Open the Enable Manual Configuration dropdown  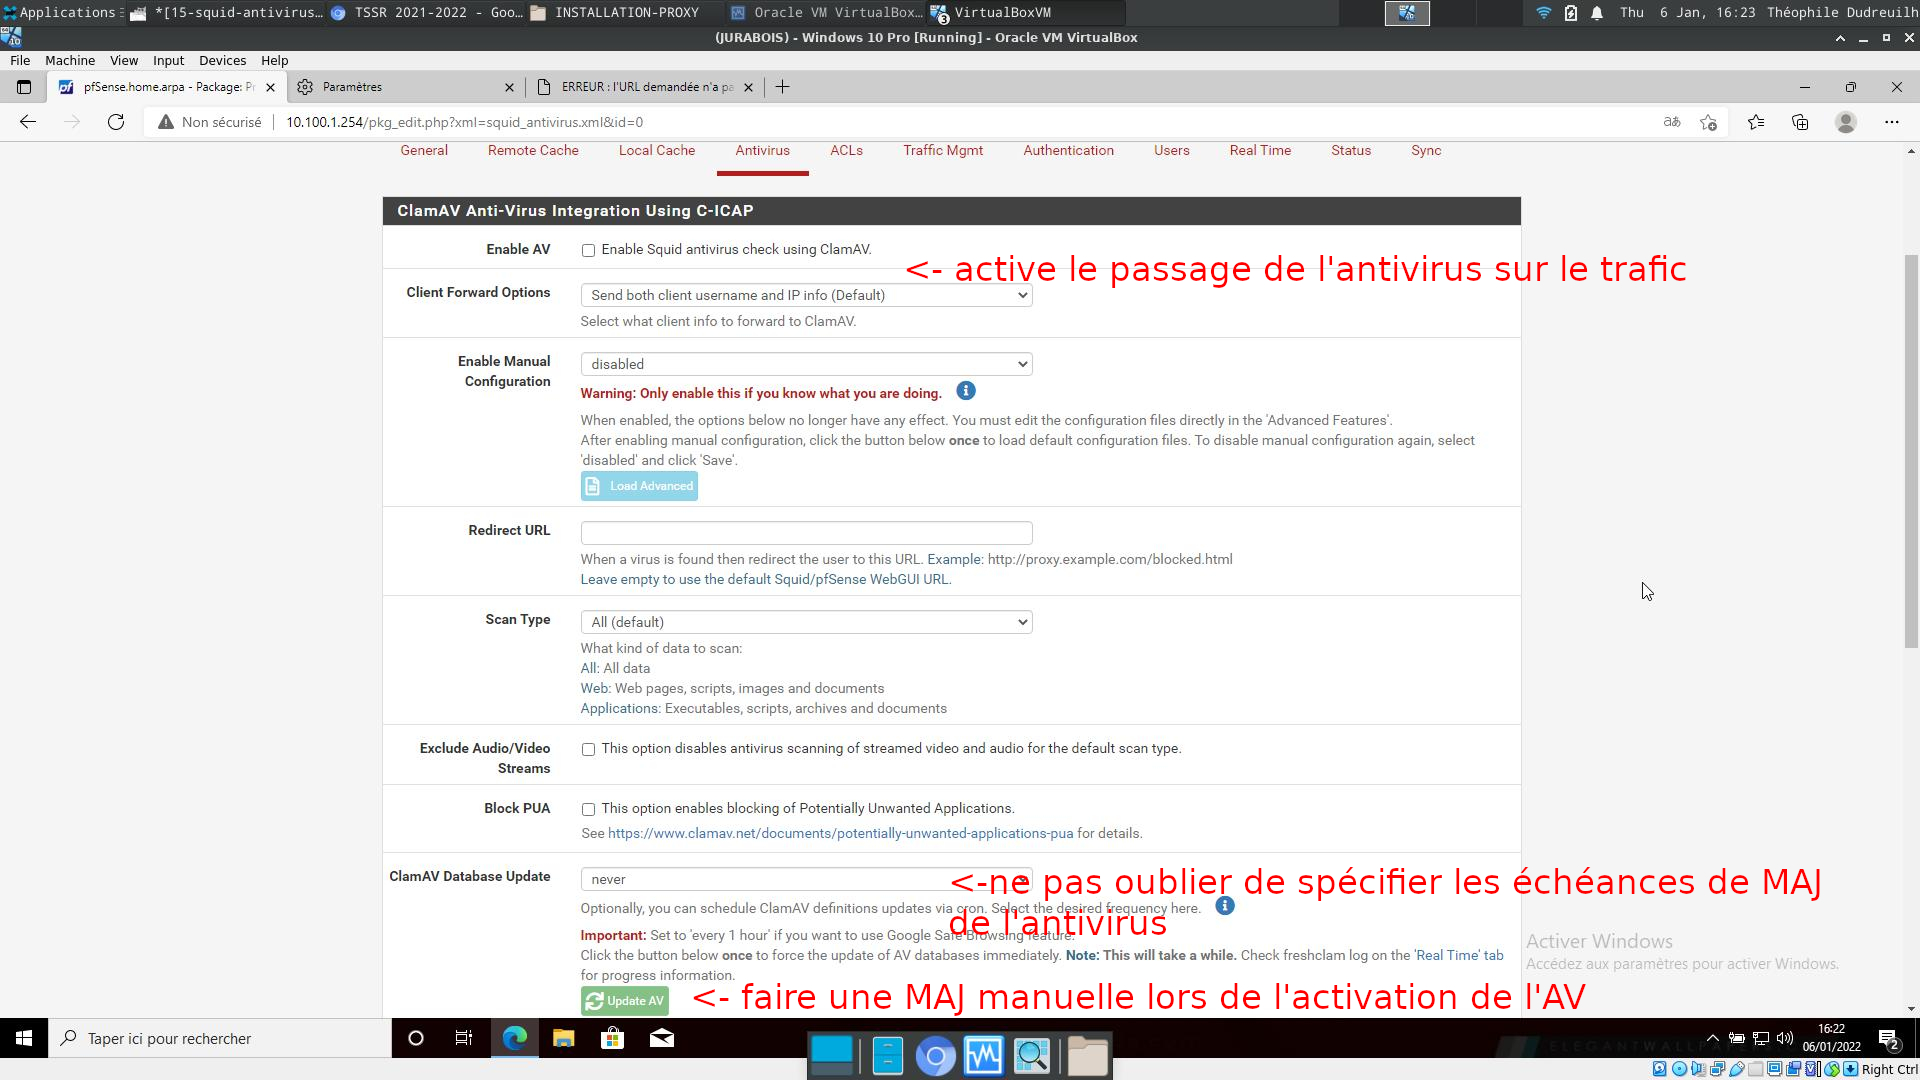point(806,364)
